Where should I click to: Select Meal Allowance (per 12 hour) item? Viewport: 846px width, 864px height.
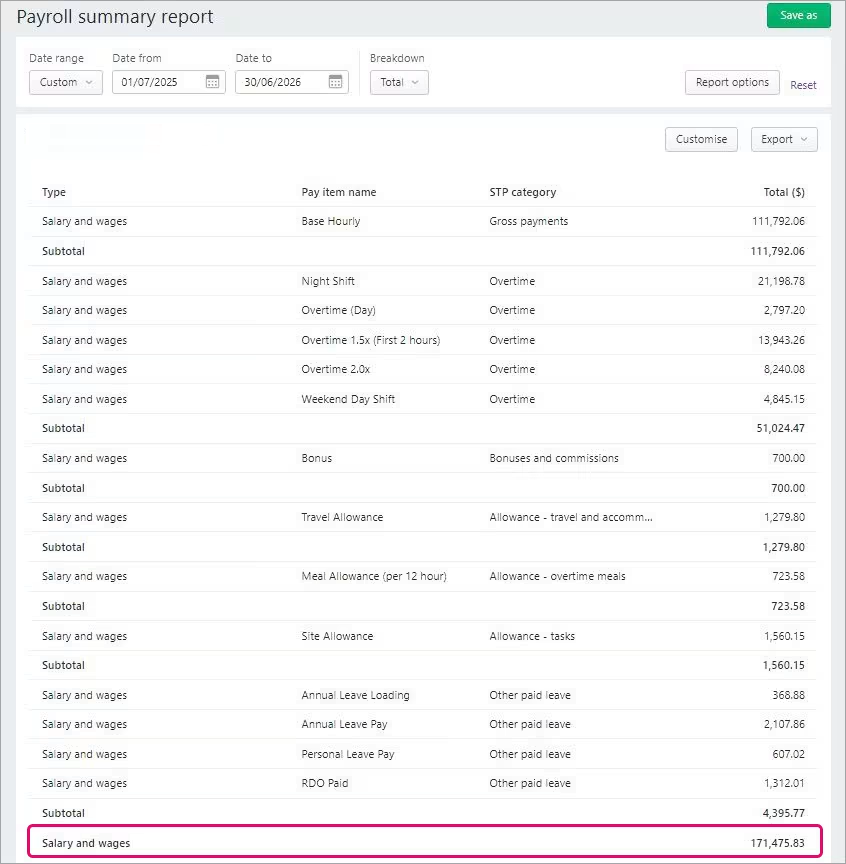pos(374,576)
